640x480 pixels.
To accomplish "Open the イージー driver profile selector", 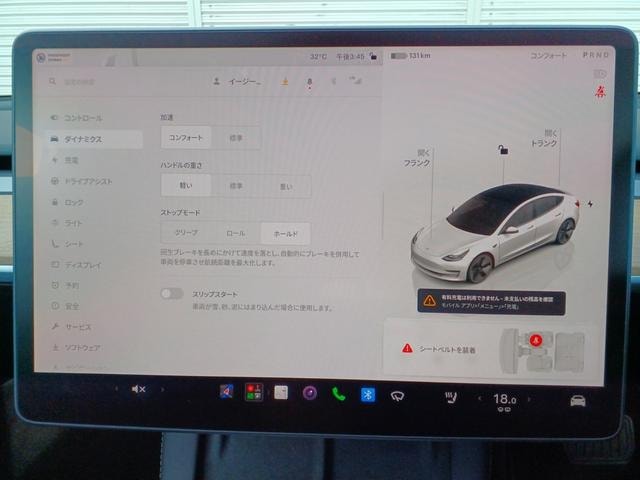I will [237, 82].
